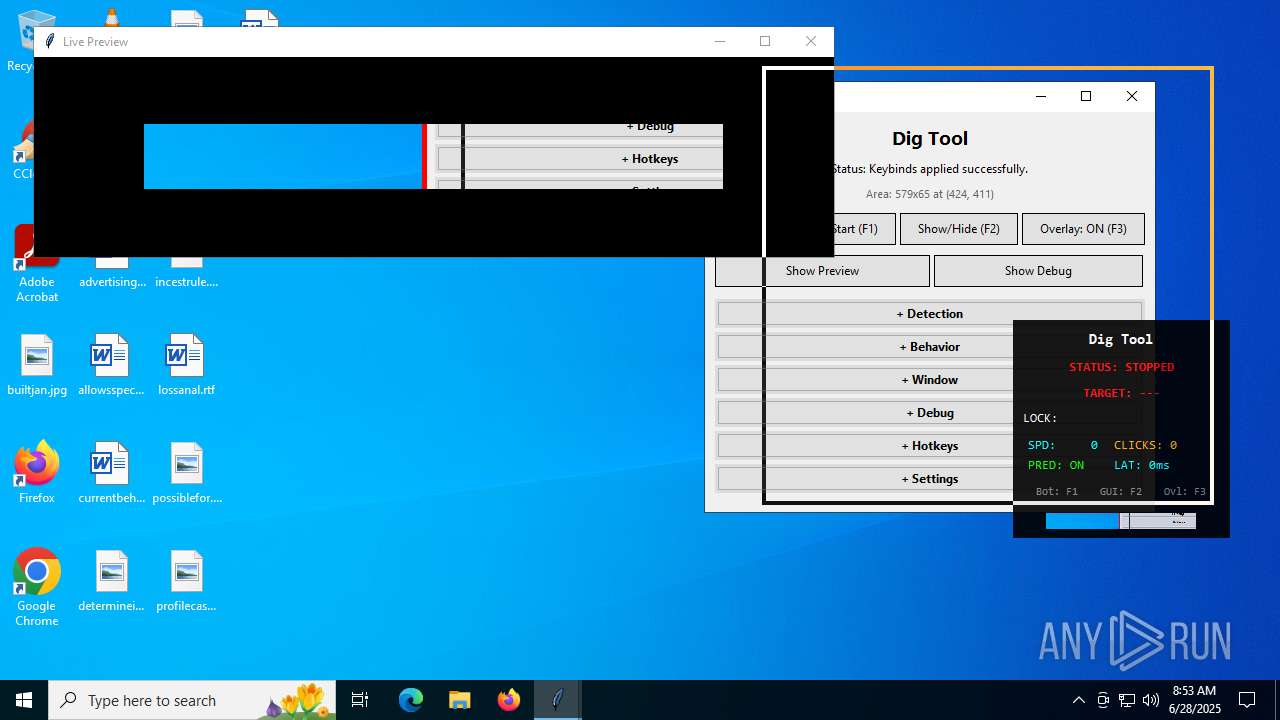This screenshot has width=1280, height=720.
Task: Click the 'Status: Keybinds applied successfully.' text
Action: 929,169
